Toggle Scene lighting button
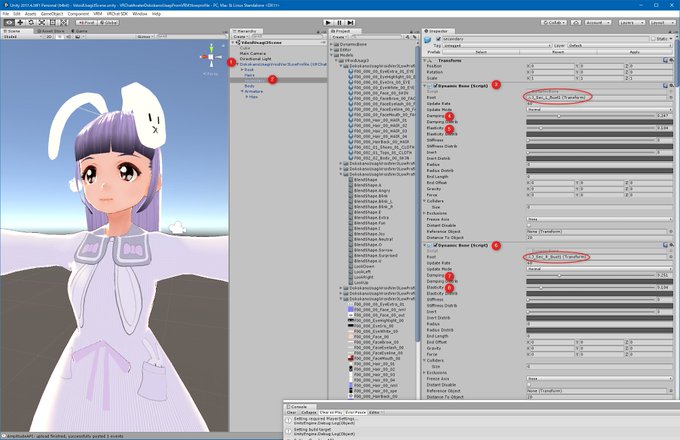 click(x=60, y=37)
